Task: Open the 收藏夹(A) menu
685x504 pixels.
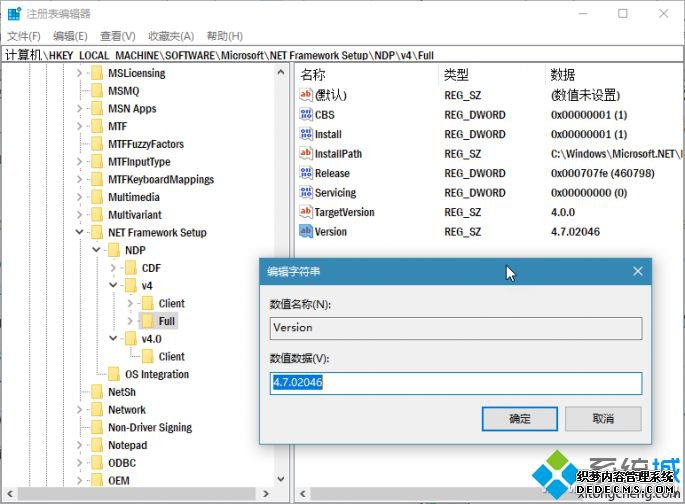Action: (171, 36)
